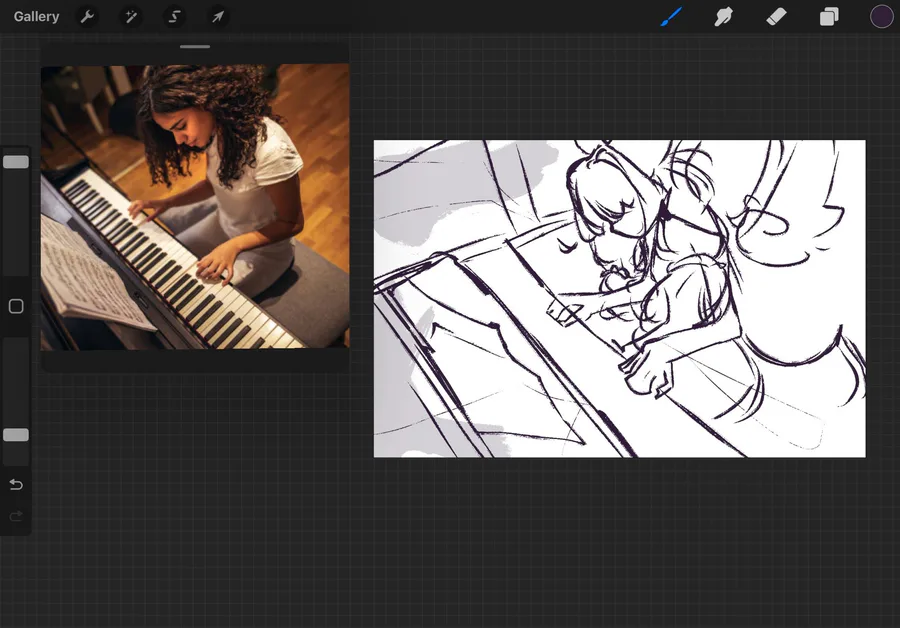Tap the square modify button in sidebar

16,307
